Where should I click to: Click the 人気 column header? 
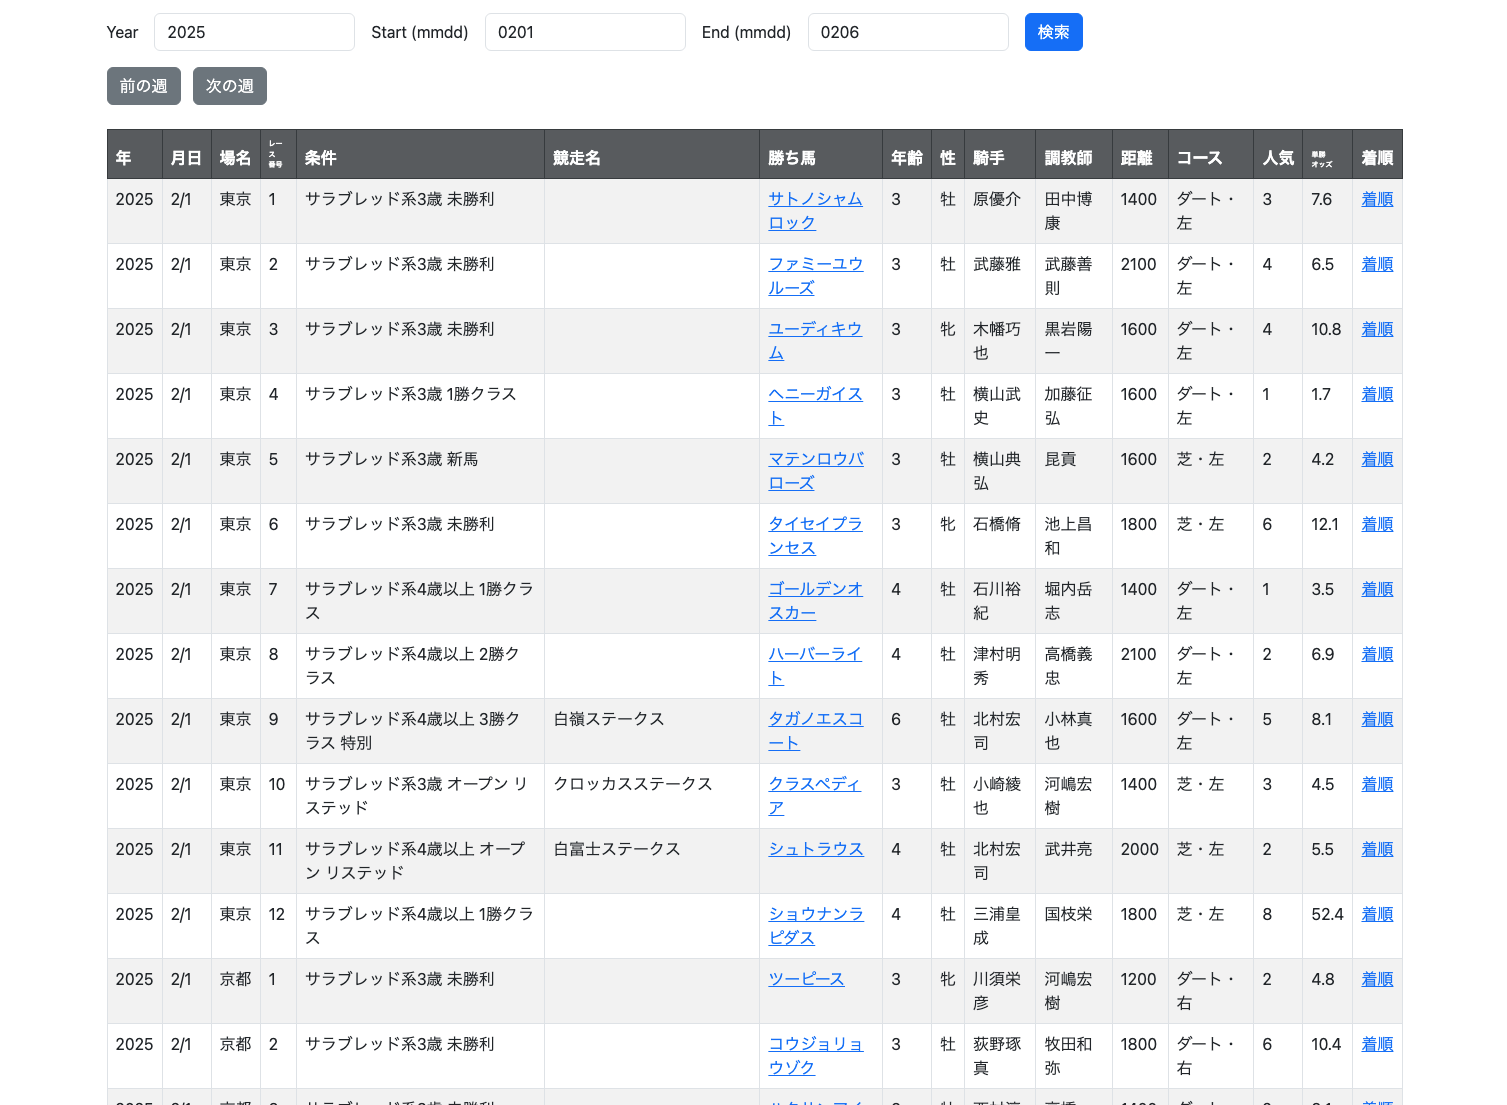(x=1277, y=156)
